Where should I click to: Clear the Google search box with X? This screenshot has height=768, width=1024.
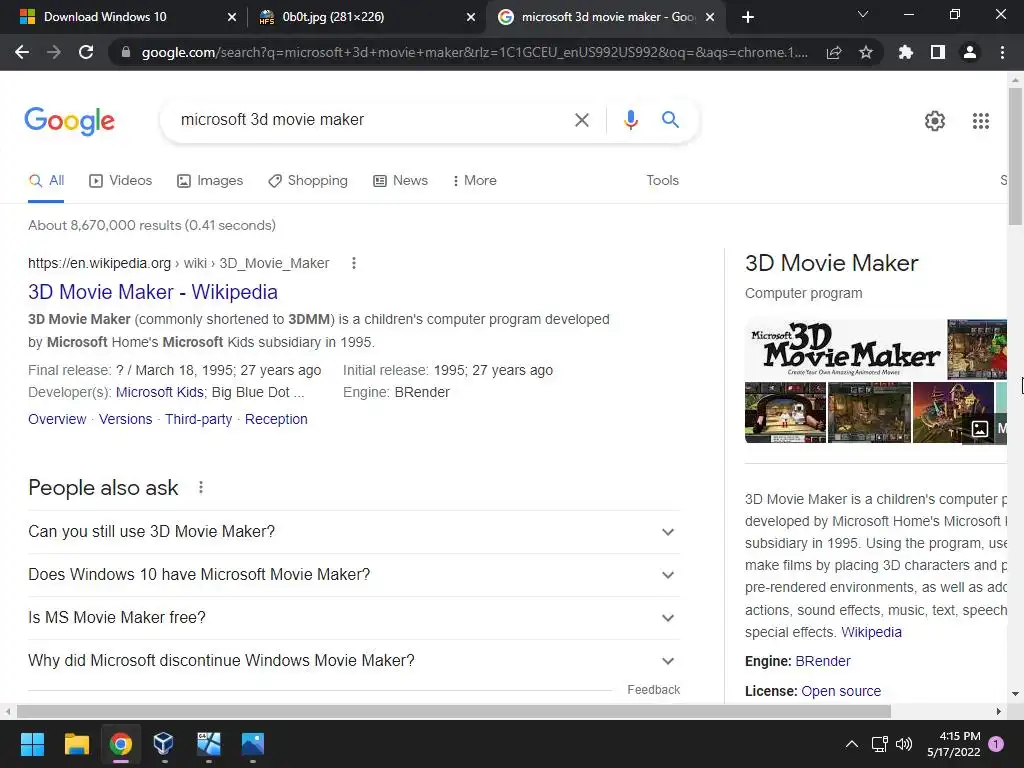click(582, 120)
